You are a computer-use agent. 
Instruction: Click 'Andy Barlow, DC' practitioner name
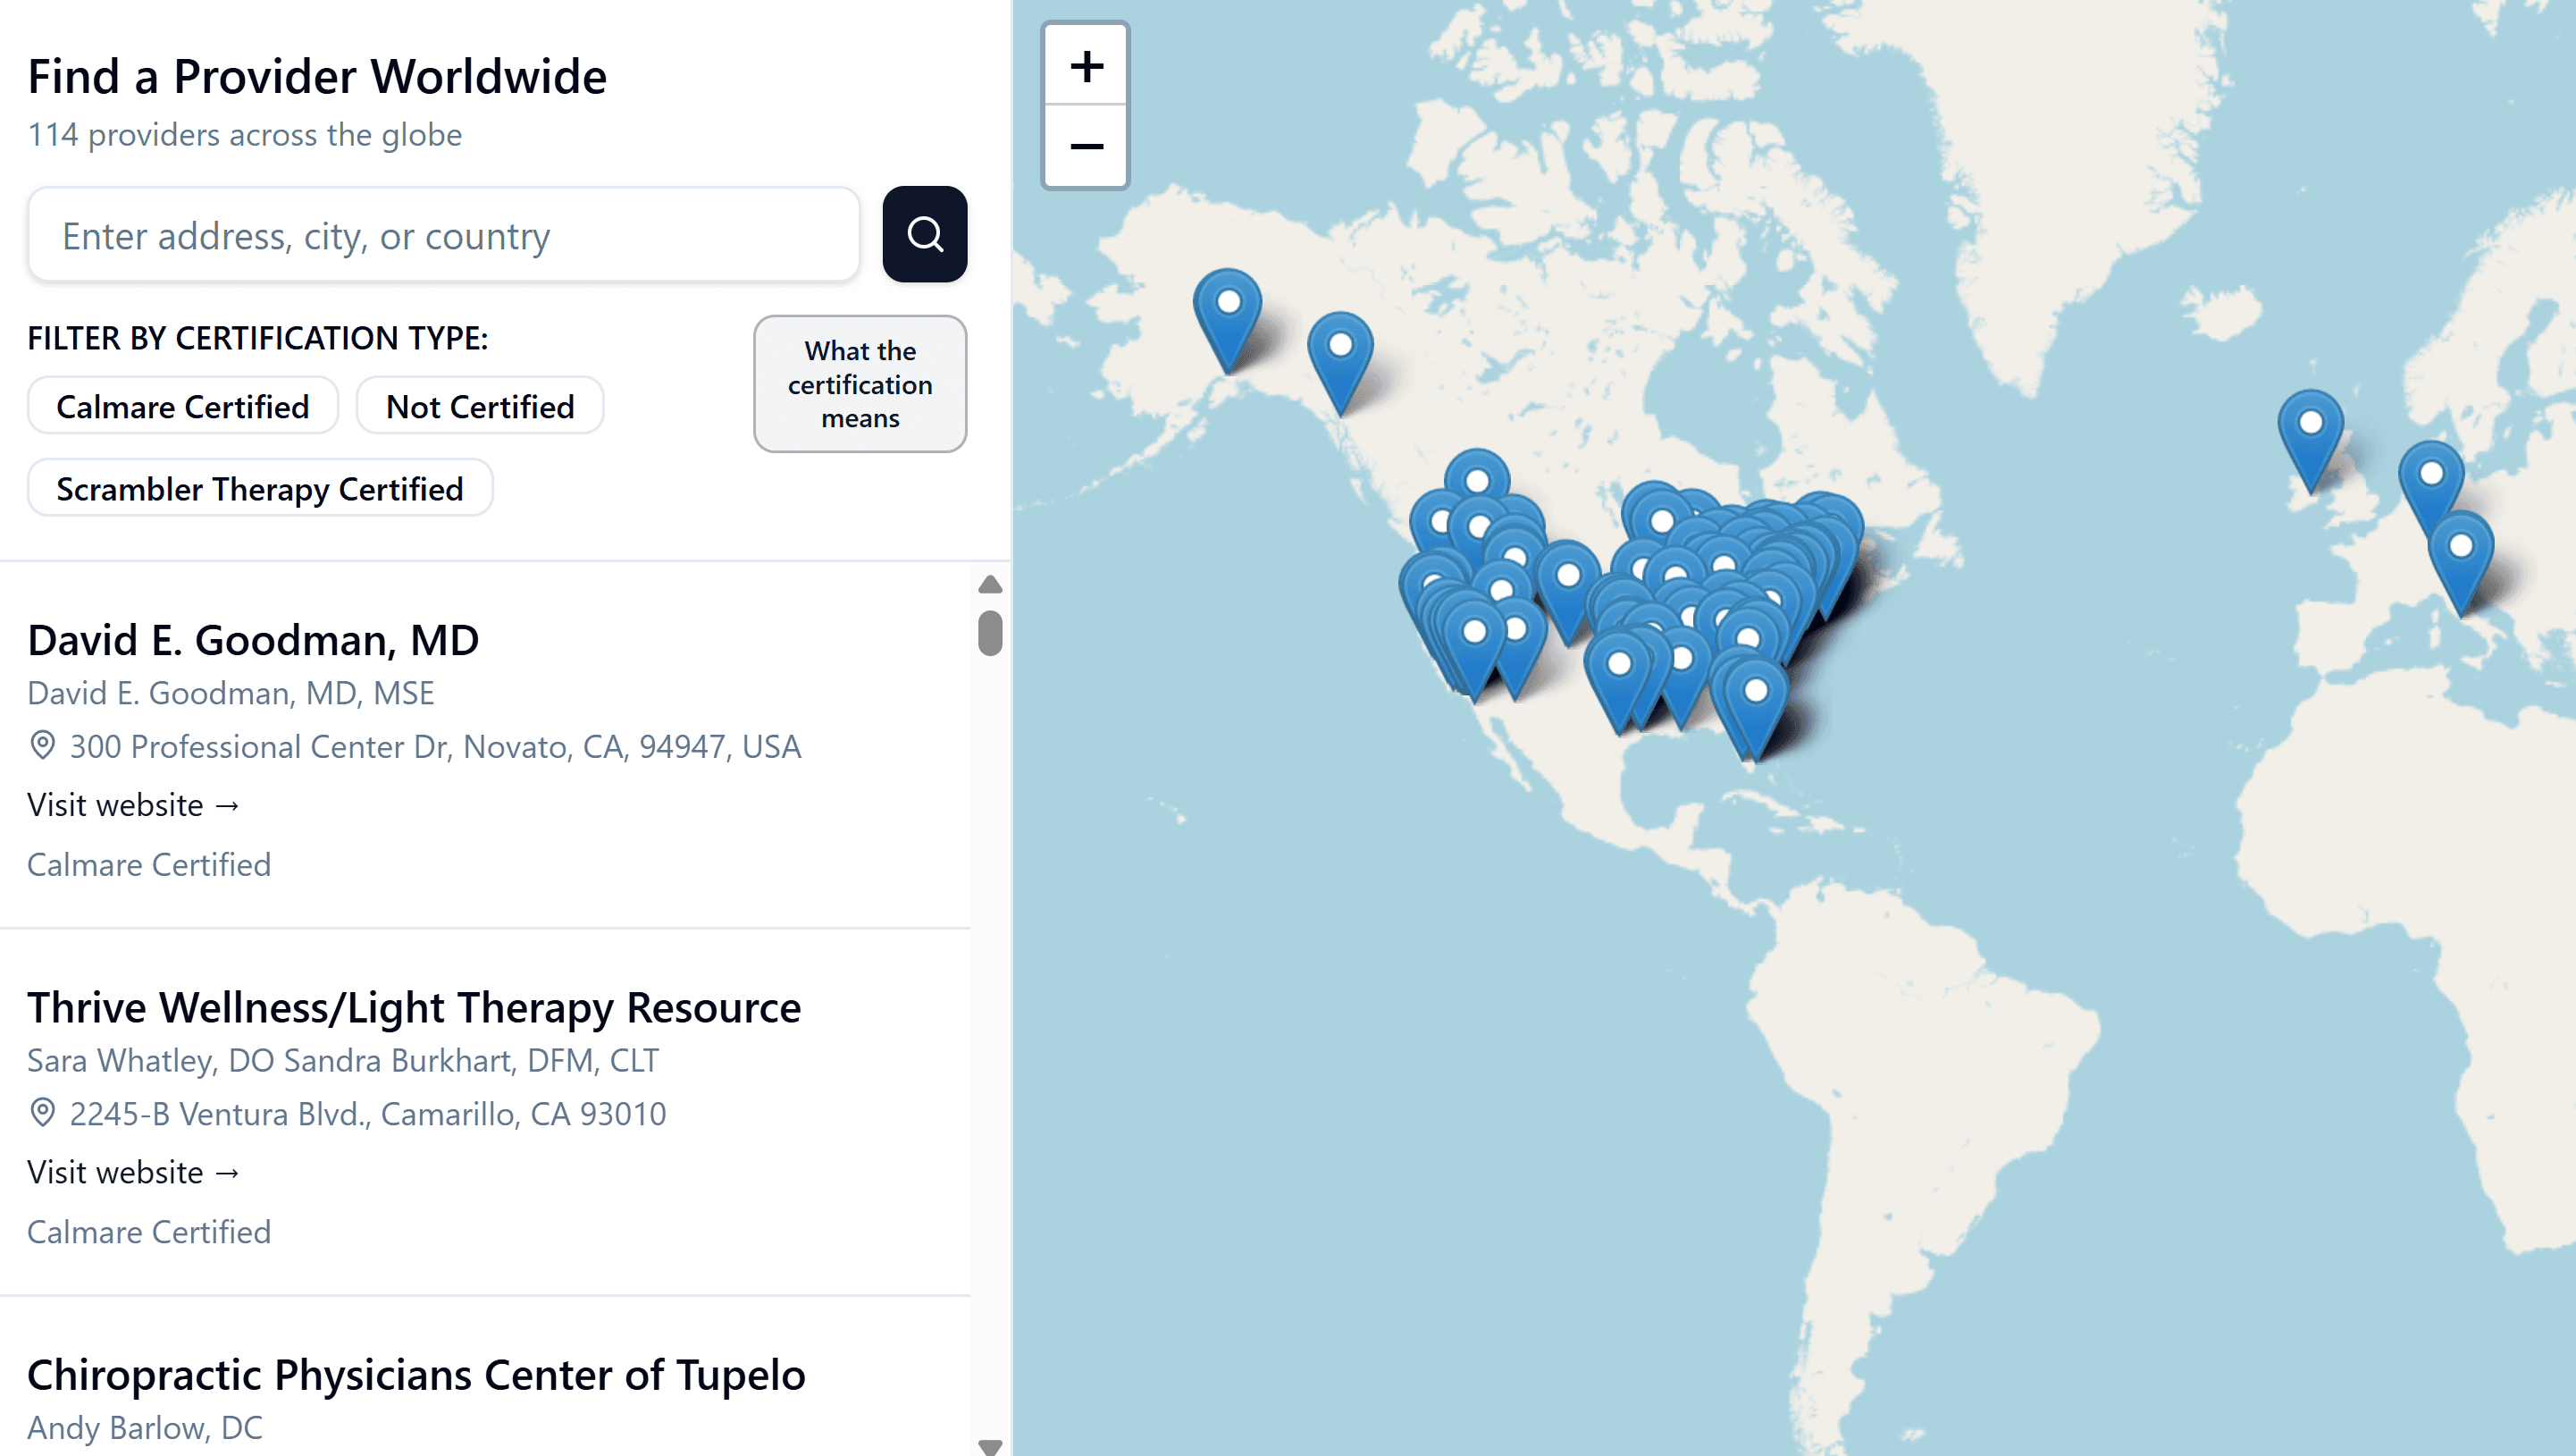[145, 1428]
